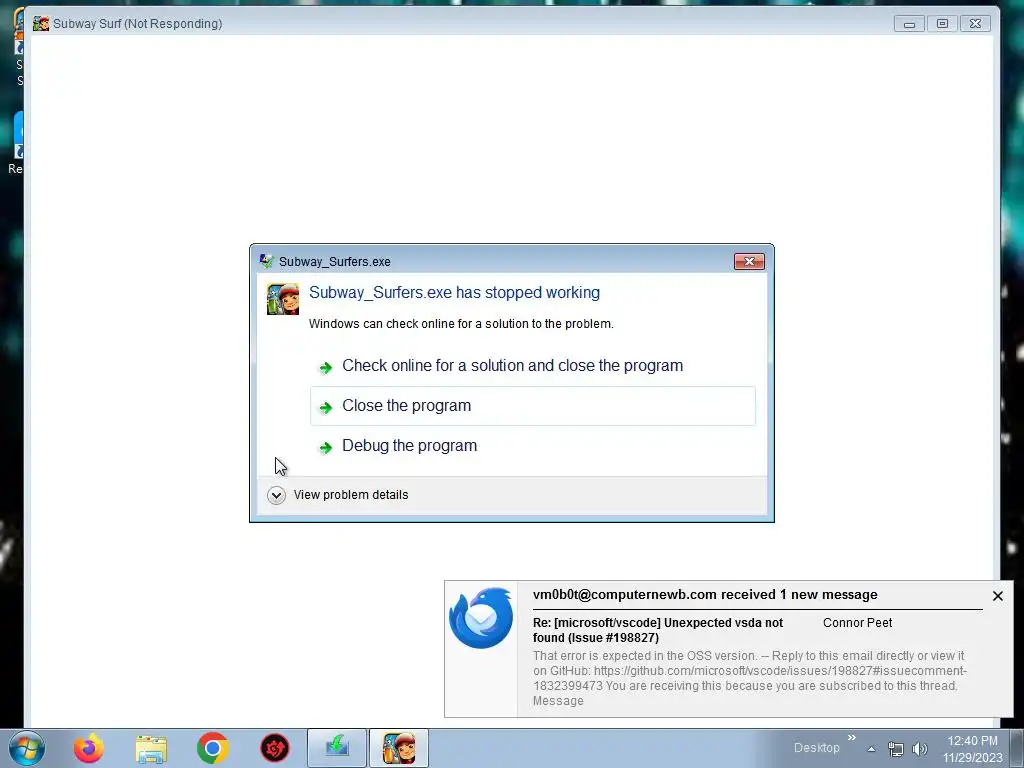Minimize the Subway Surf window
The width and height of the screenshot is (1024, 768).
909,24
